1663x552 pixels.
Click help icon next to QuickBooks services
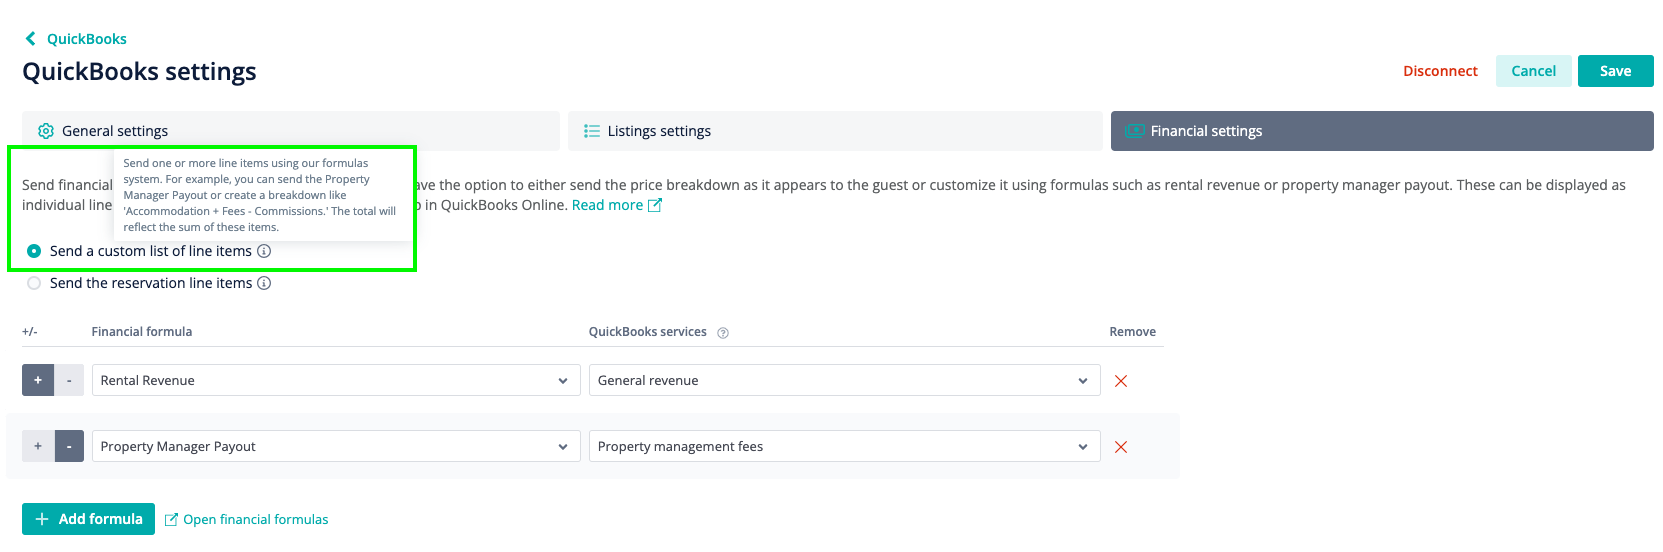[723, 333]
